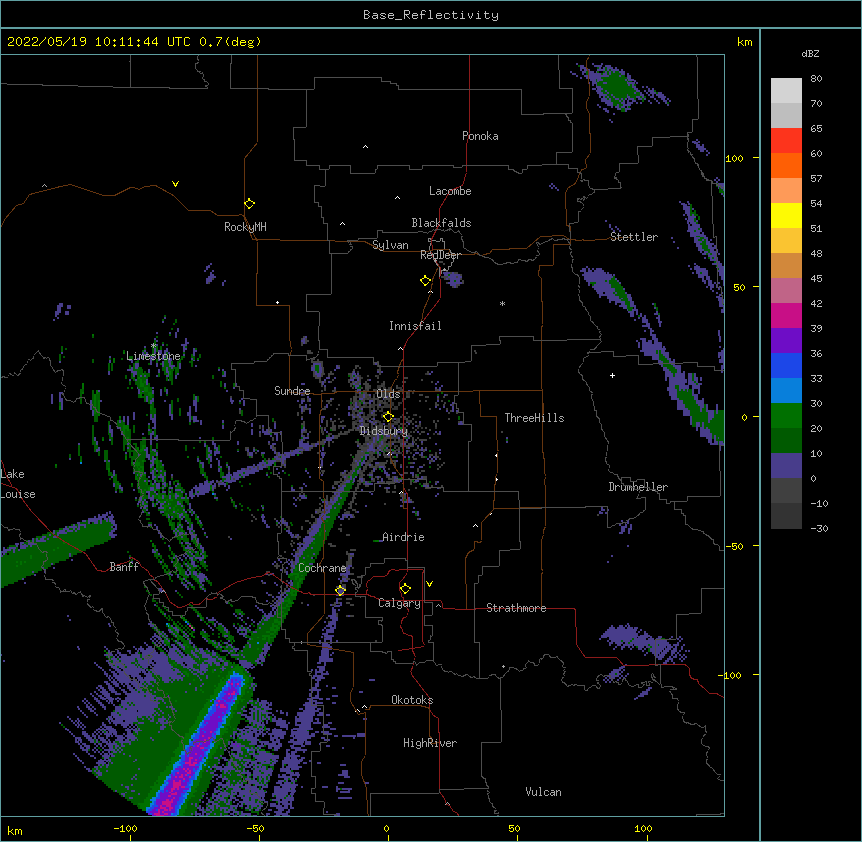
Task: Select the Innisfail label
Action: click(x=415, y=326)
